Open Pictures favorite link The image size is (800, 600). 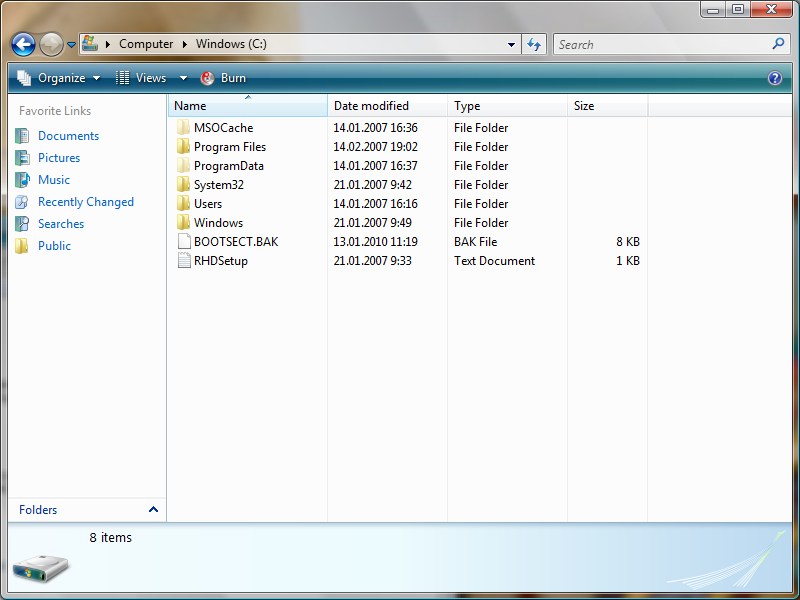pos(59,158)
